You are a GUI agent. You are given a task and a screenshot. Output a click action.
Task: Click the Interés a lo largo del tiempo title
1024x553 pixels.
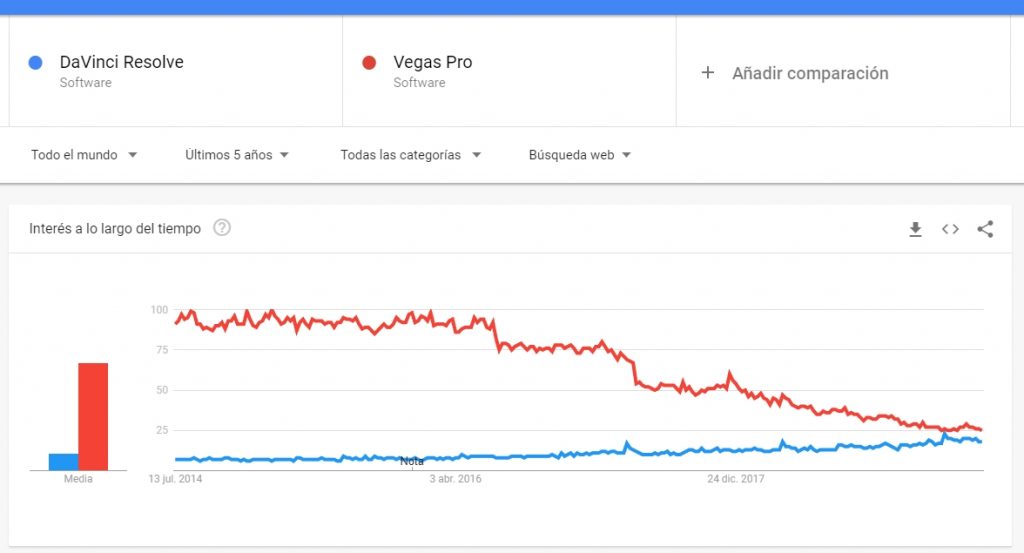click(x=115, y=229)
